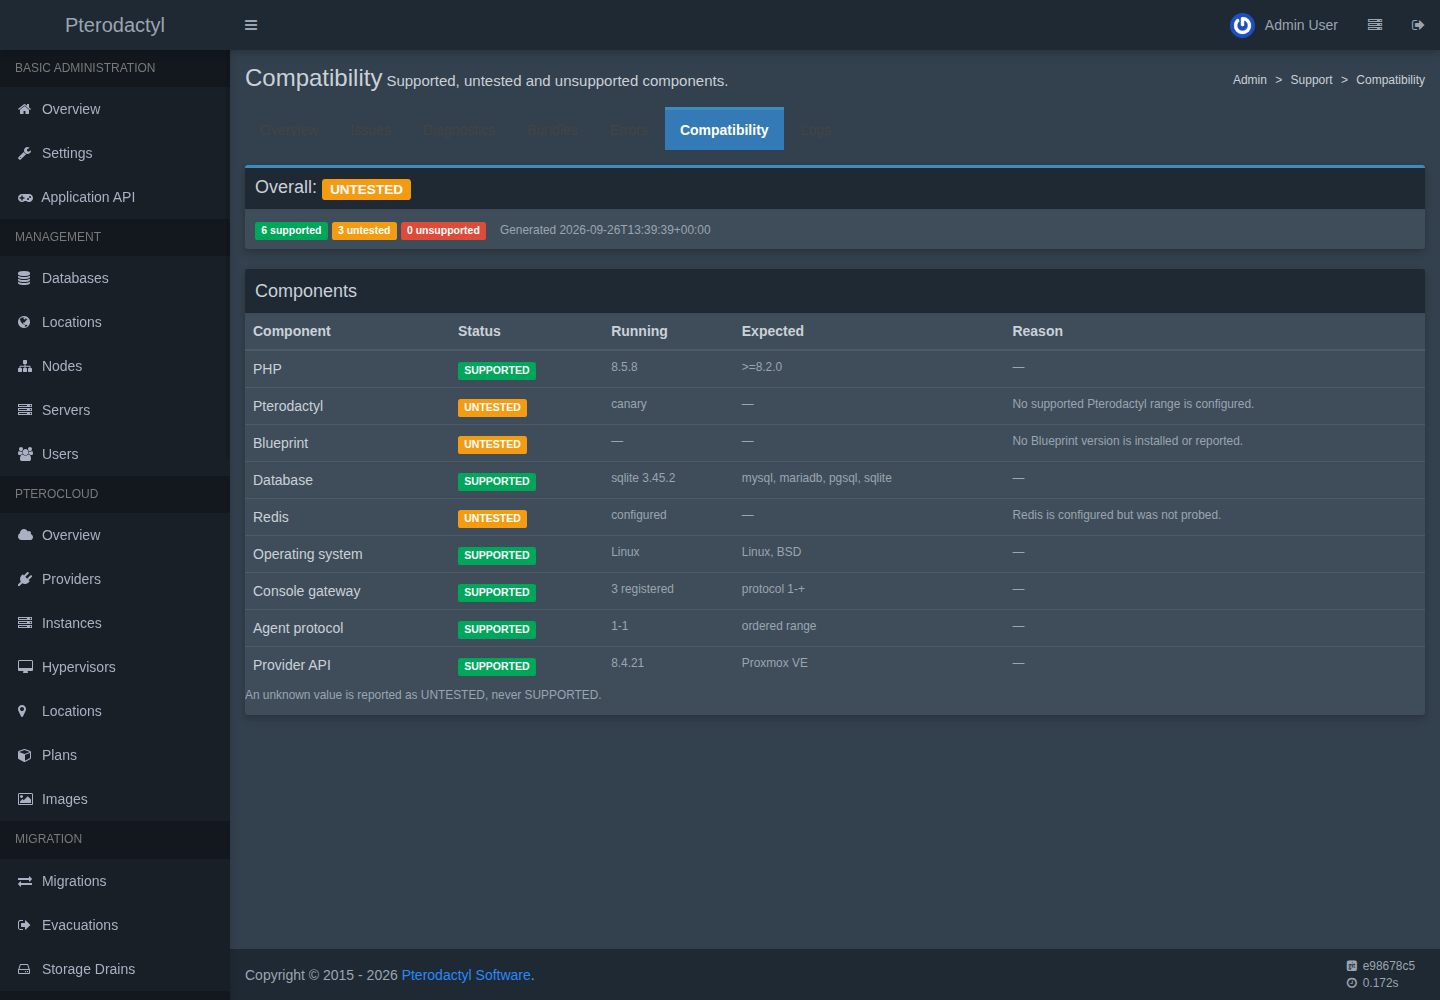The image size is (1440, 1000).
Task: Open the Logs tab
Action: click(816, 130)
